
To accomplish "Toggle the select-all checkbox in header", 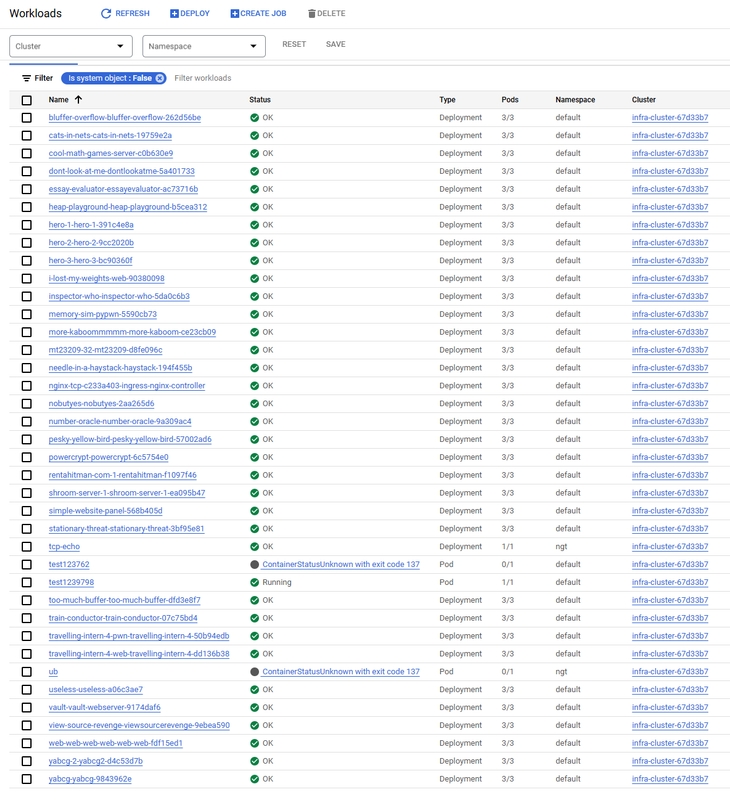I will click(27, 100).
